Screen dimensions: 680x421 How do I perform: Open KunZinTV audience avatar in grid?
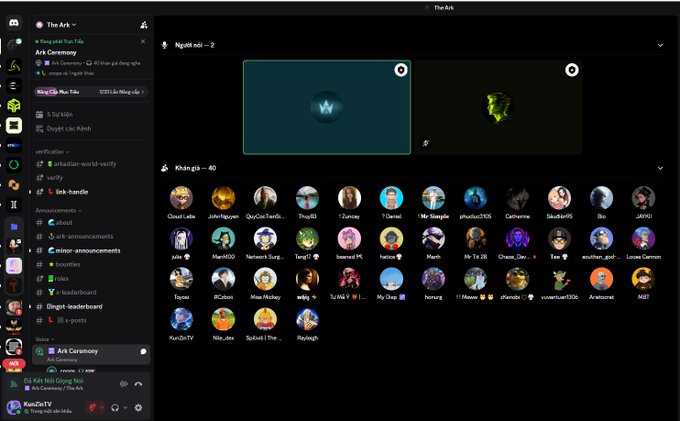(x=181, y=320)
